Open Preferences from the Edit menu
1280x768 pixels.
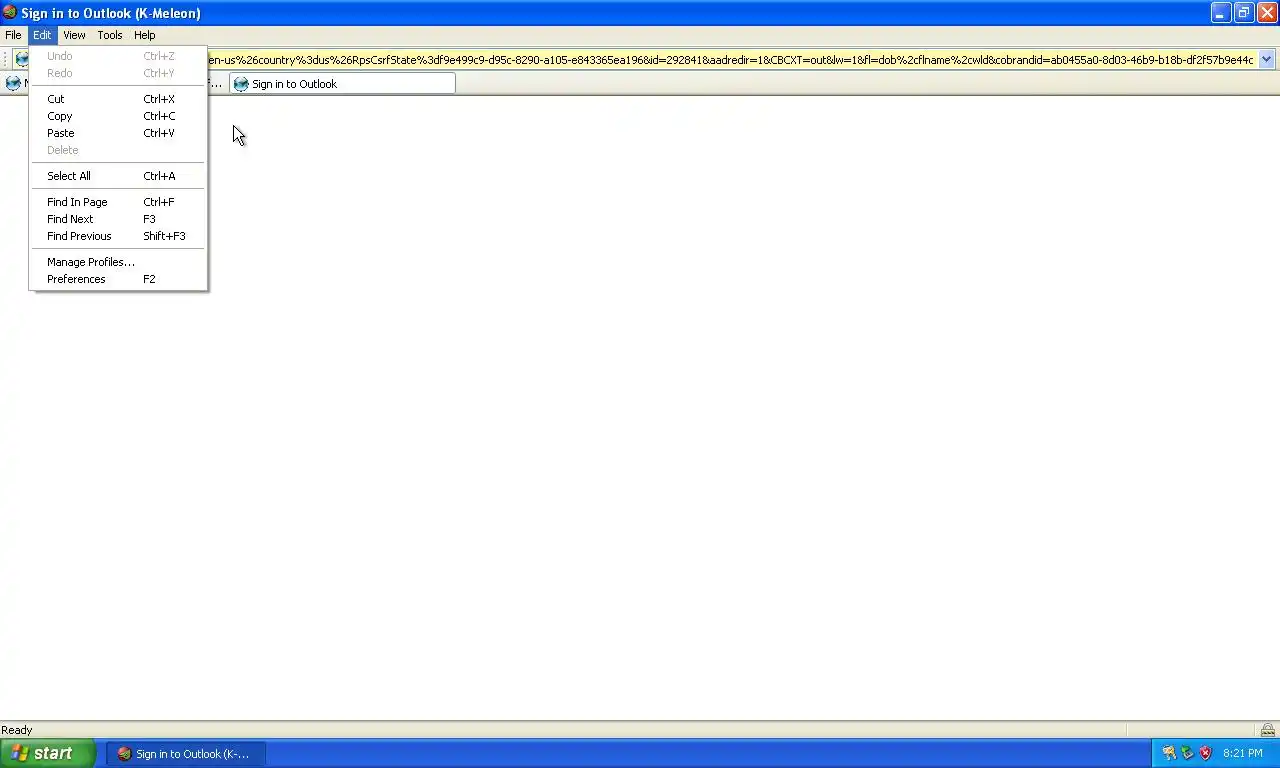pos(118,279)
